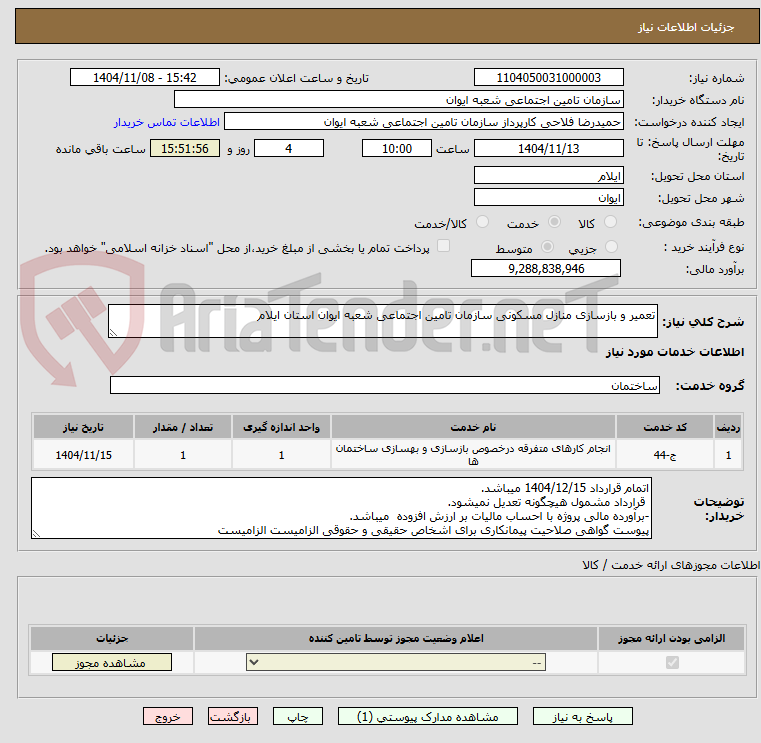The width and height of the screenshot is (761, 743).
Task: Click the resize handle of description box
Action: 113,332
